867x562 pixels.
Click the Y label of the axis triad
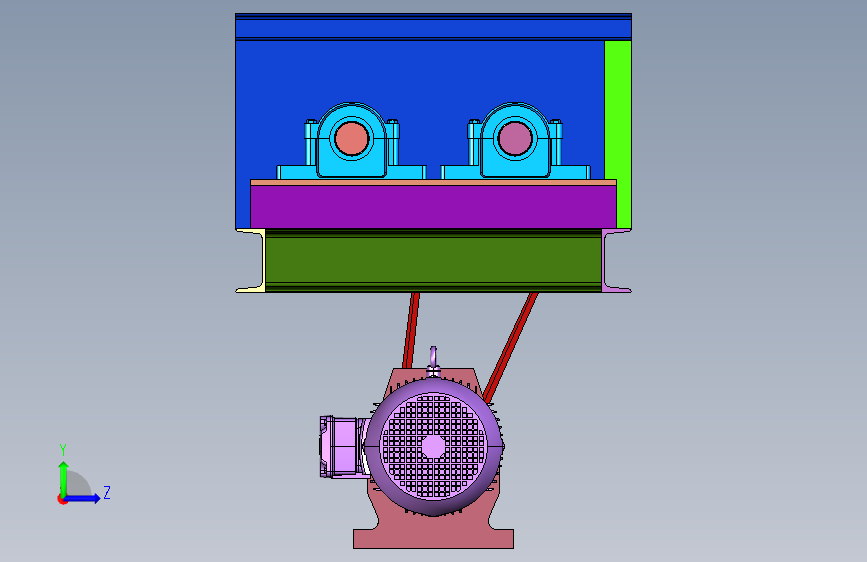(x=63, y=450)
